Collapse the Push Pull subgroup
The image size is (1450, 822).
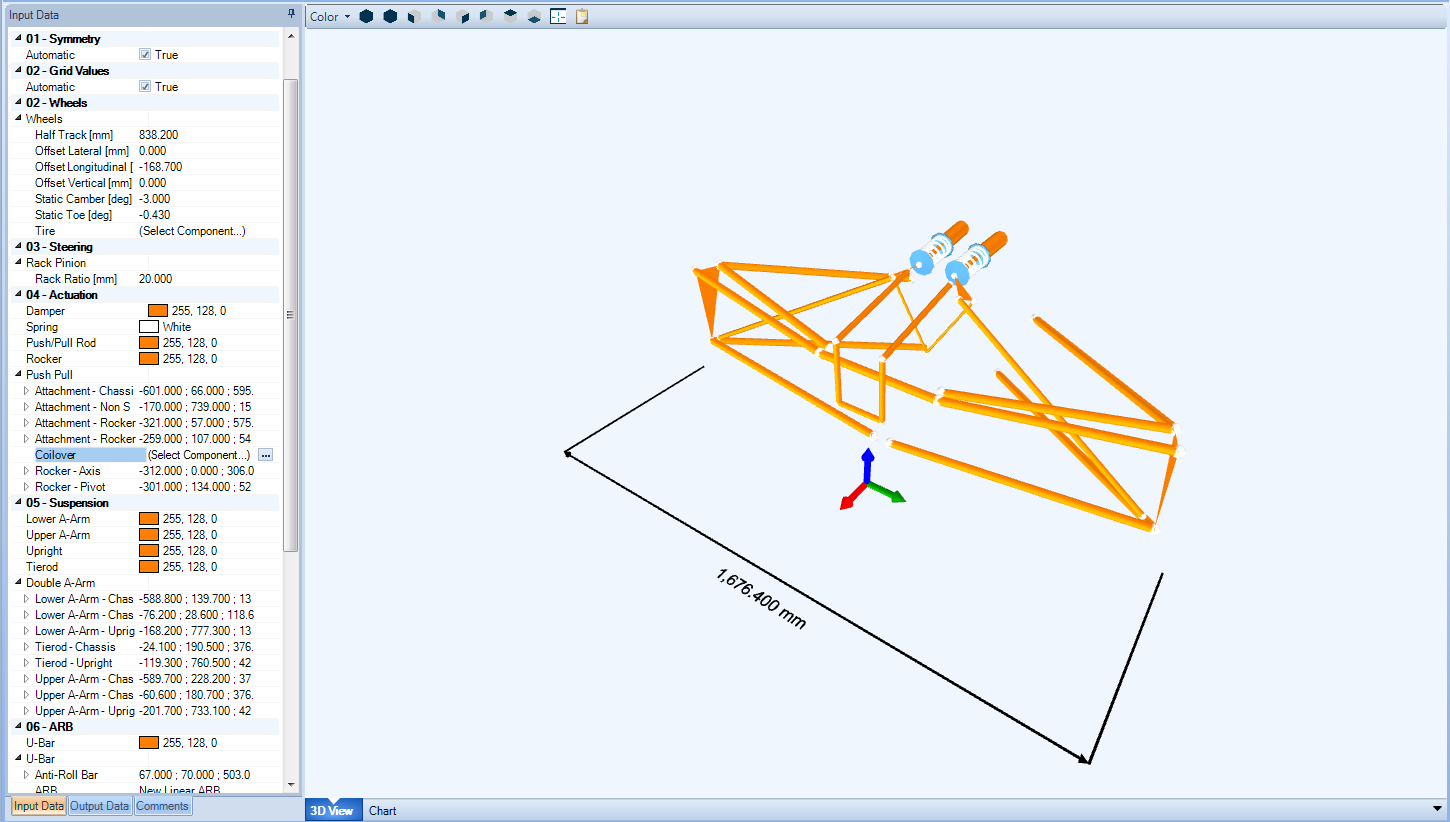(x=18, y=375)
